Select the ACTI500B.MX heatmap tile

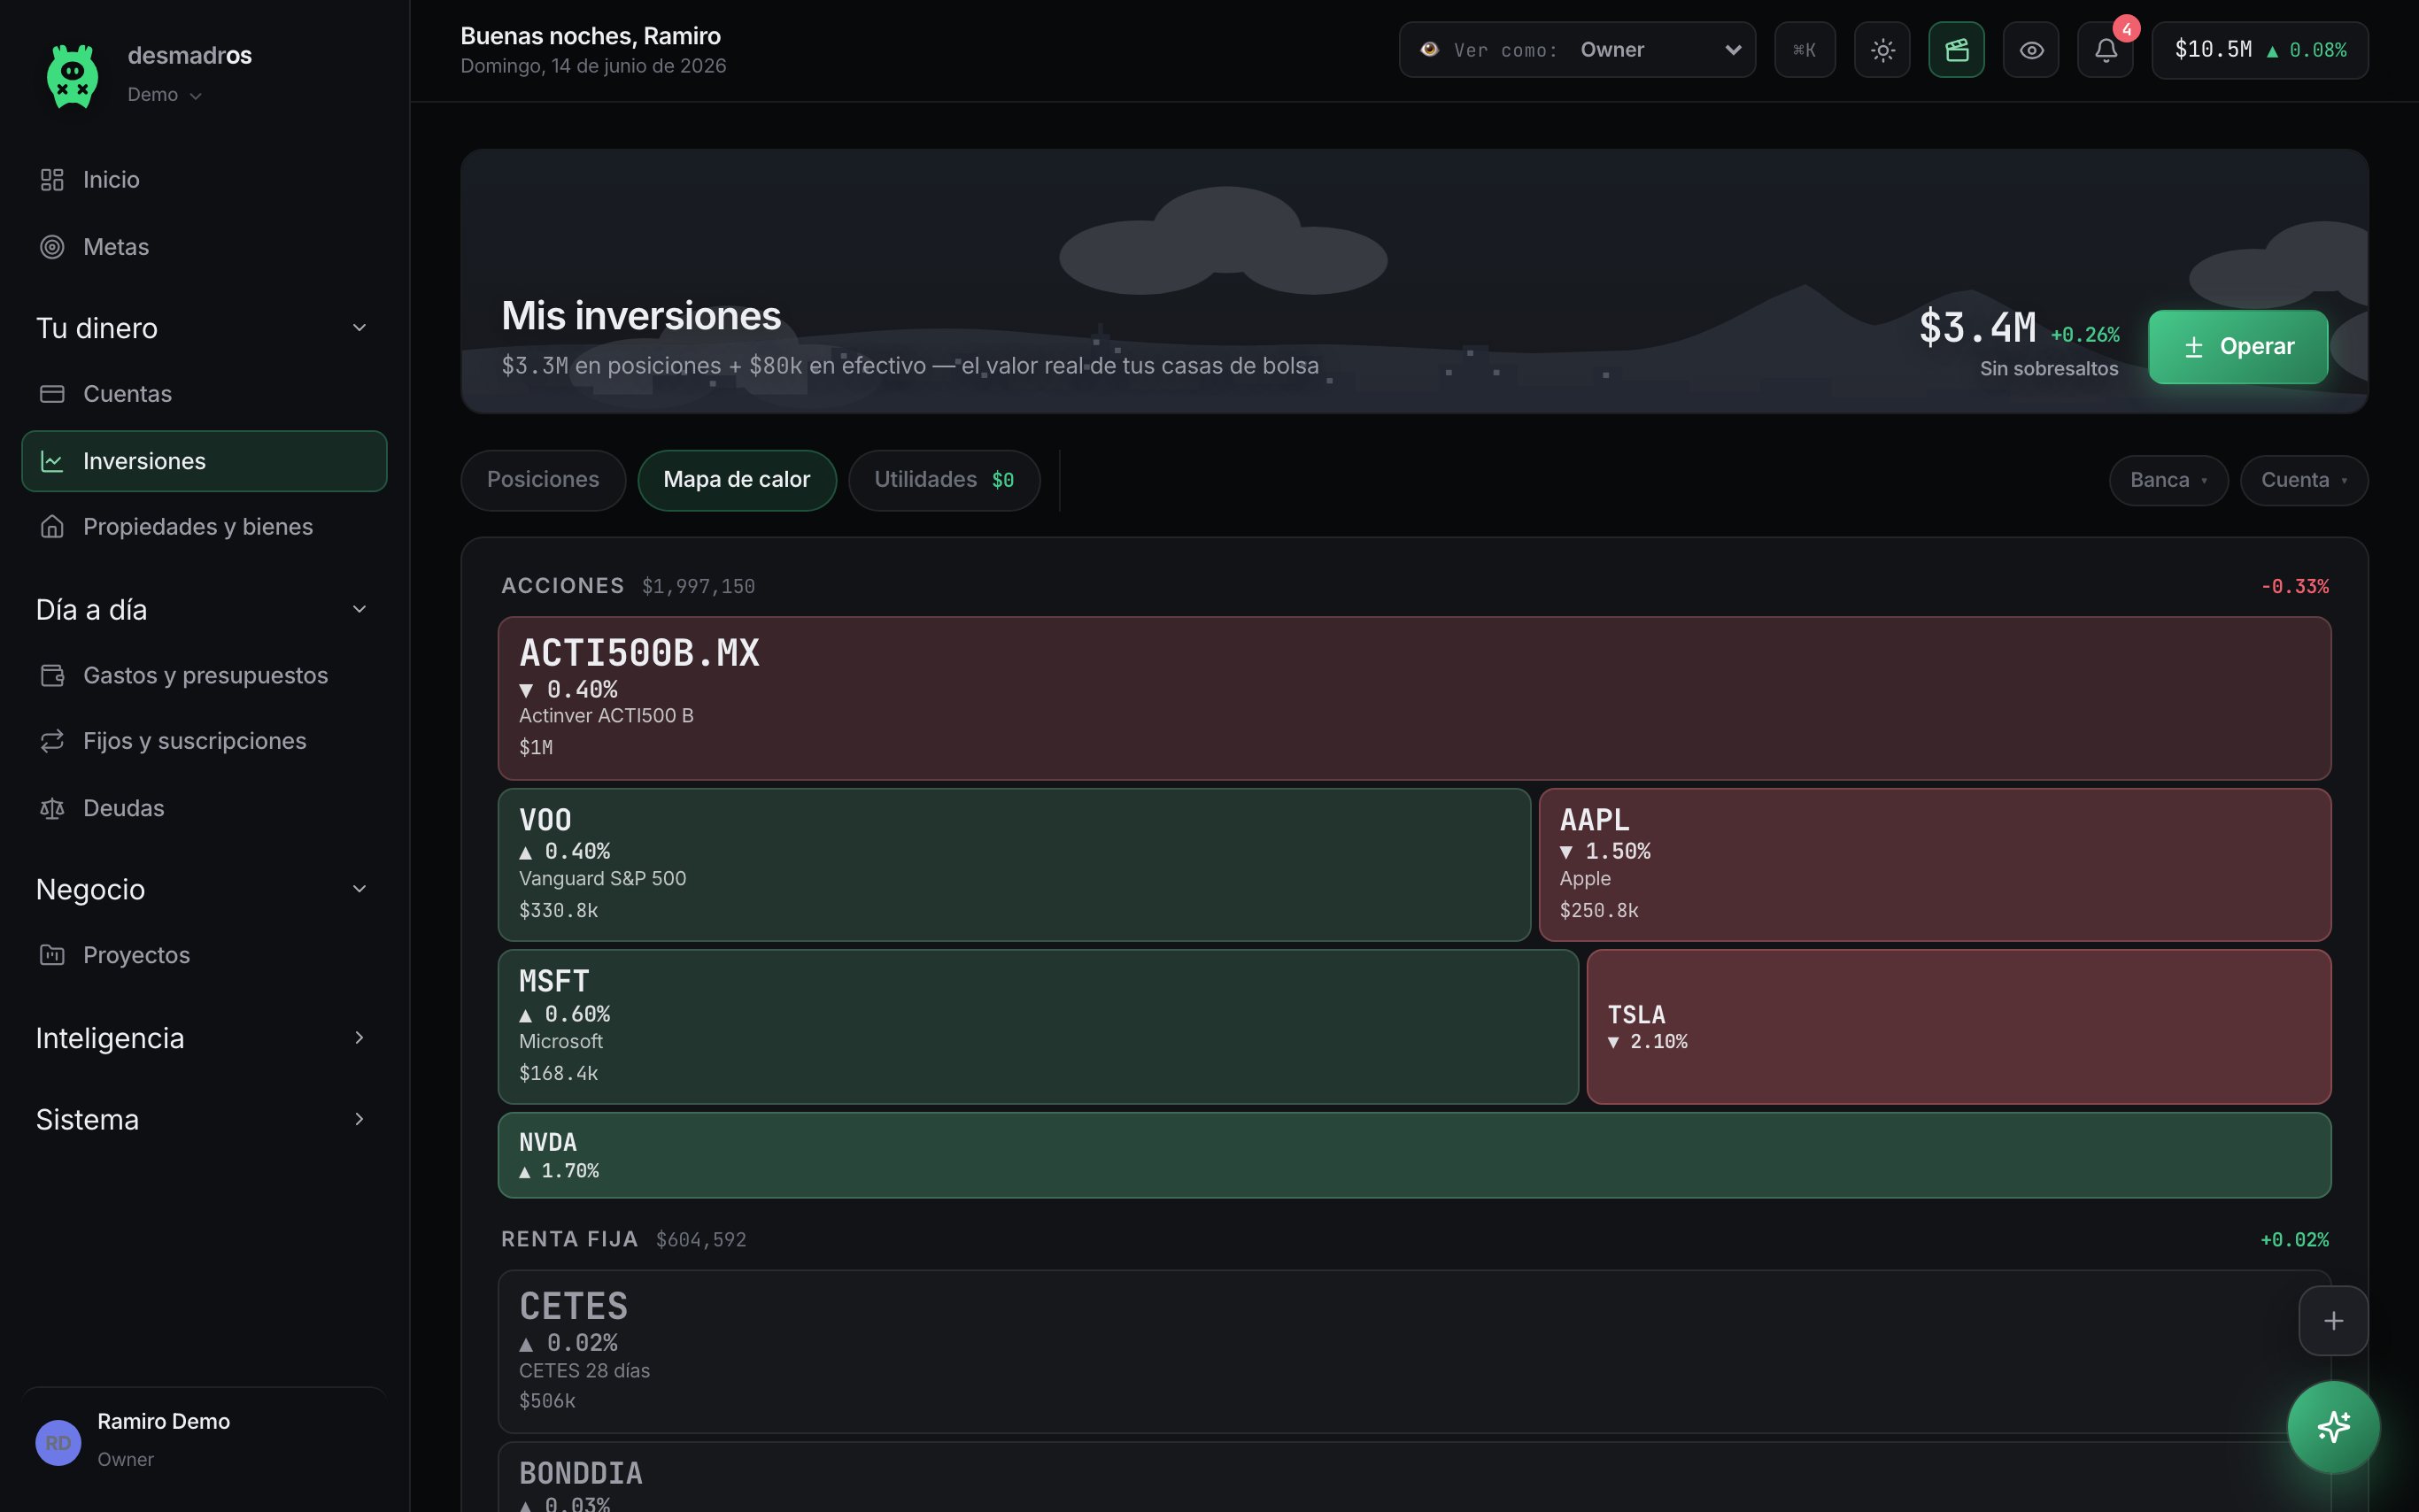(x=1414, y=698)
